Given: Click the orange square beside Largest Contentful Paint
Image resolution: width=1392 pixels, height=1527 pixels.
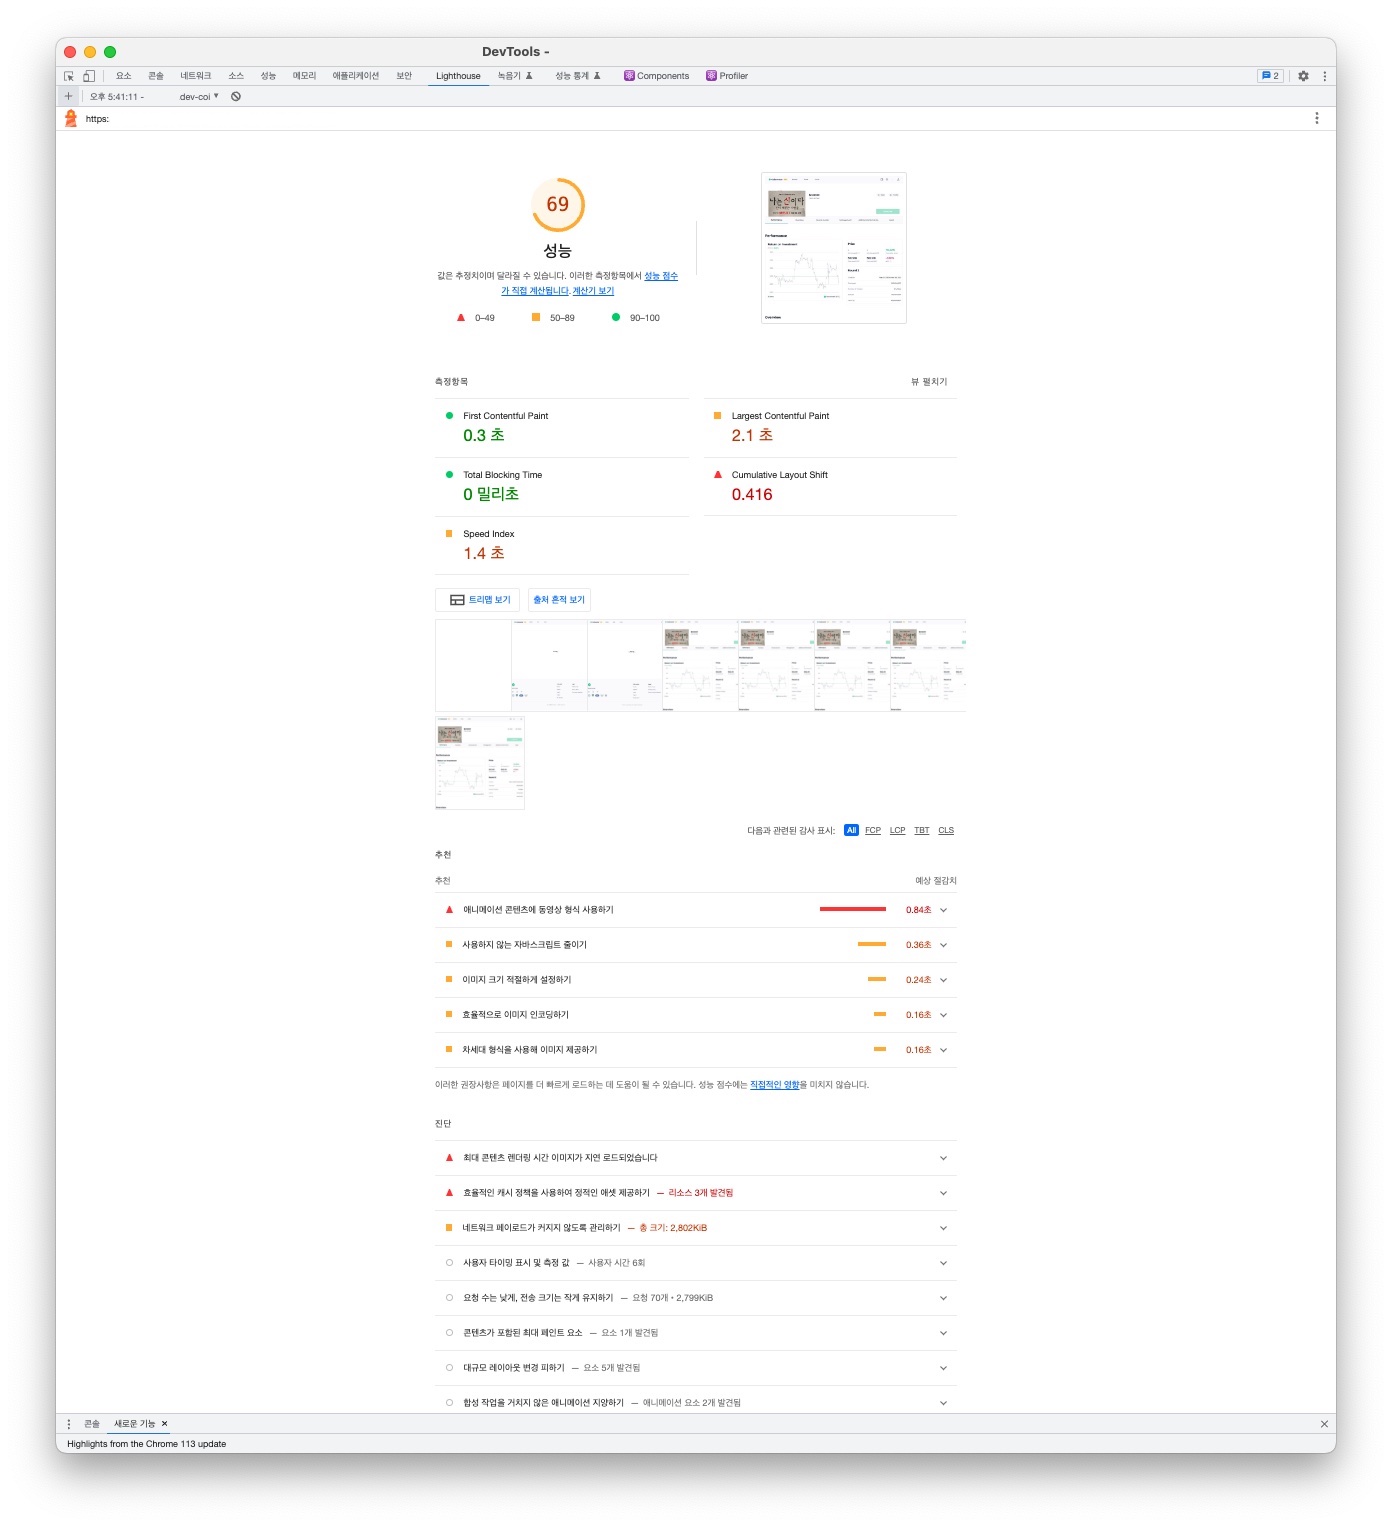Looking at the screenshot, I should [717, 416].
